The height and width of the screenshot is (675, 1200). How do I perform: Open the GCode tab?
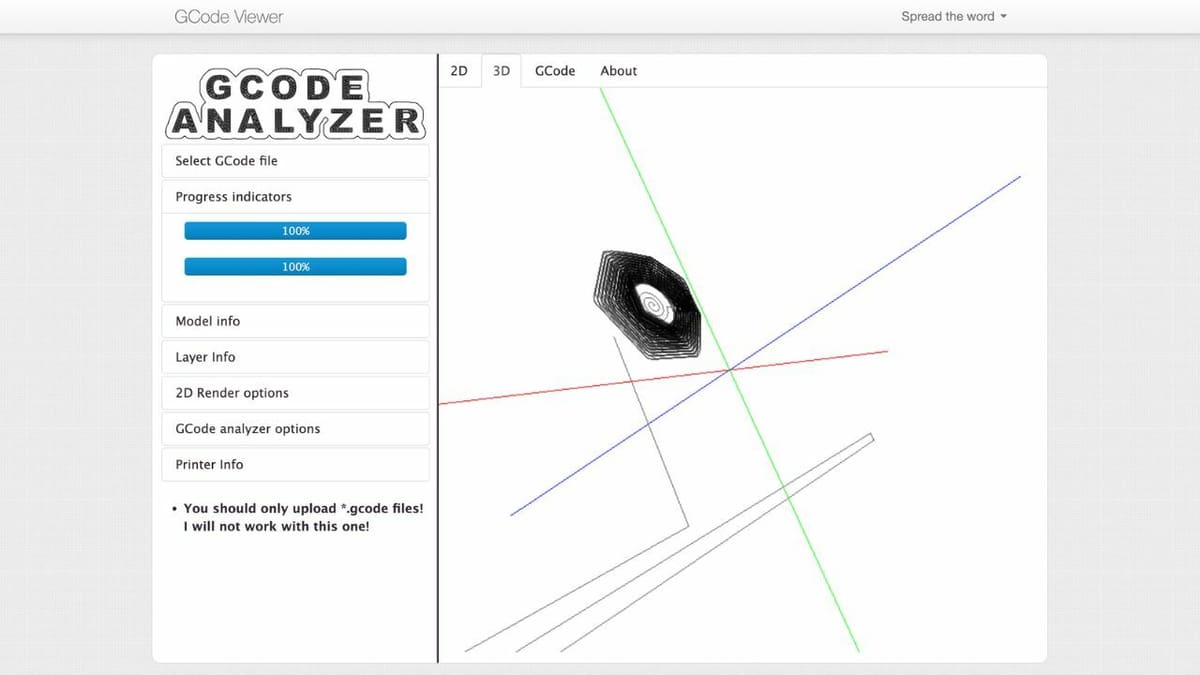(555, 71)
